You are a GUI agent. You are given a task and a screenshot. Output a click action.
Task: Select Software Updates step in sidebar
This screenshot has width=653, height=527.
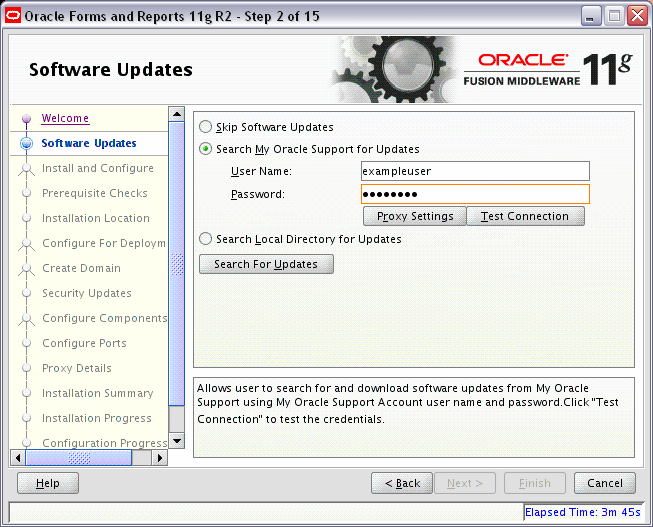(89, 143)
